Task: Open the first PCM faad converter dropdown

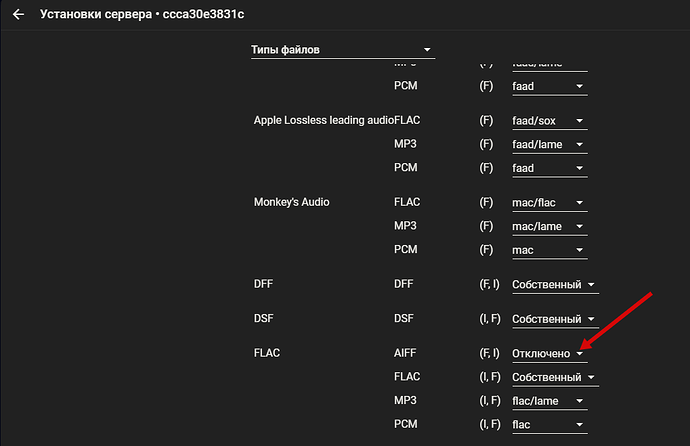Action: (550, 87)
